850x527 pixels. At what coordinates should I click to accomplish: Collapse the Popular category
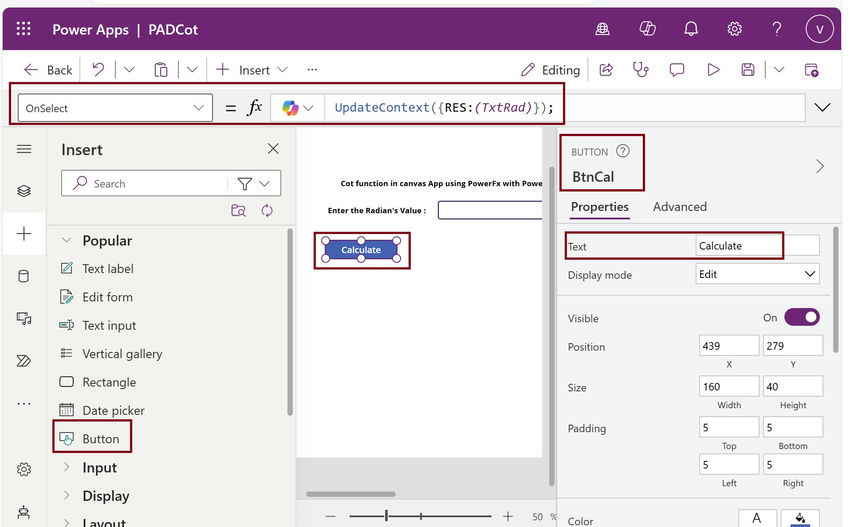(66, 240)
